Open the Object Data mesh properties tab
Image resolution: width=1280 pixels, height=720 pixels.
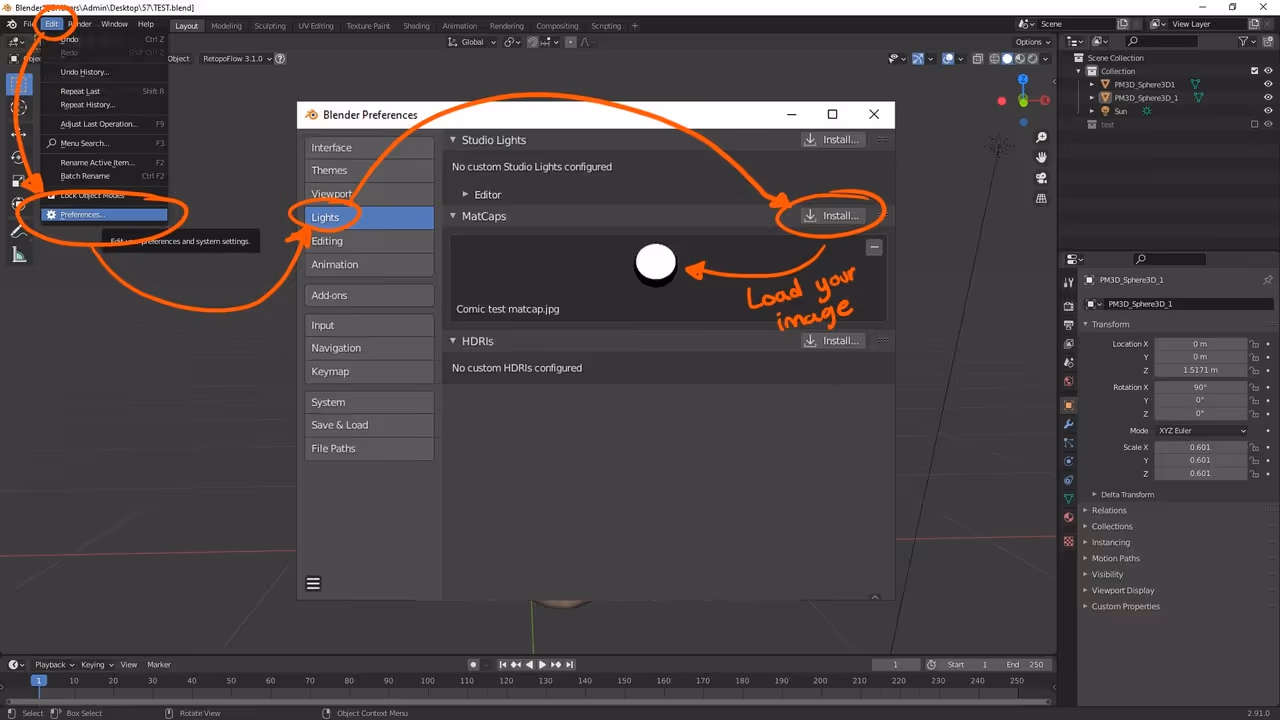[x=1069, y=498]
